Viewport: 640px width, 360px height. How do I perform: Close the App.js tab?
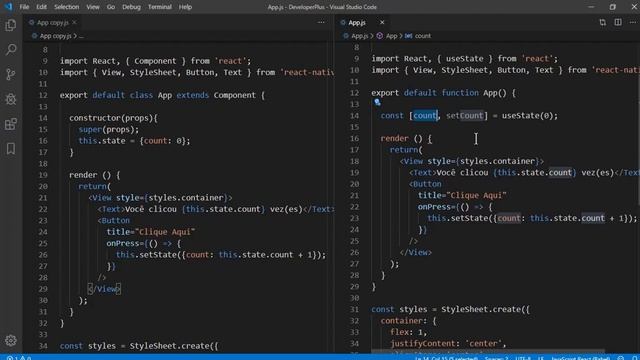pyautogui.click(x=382, y=22)
